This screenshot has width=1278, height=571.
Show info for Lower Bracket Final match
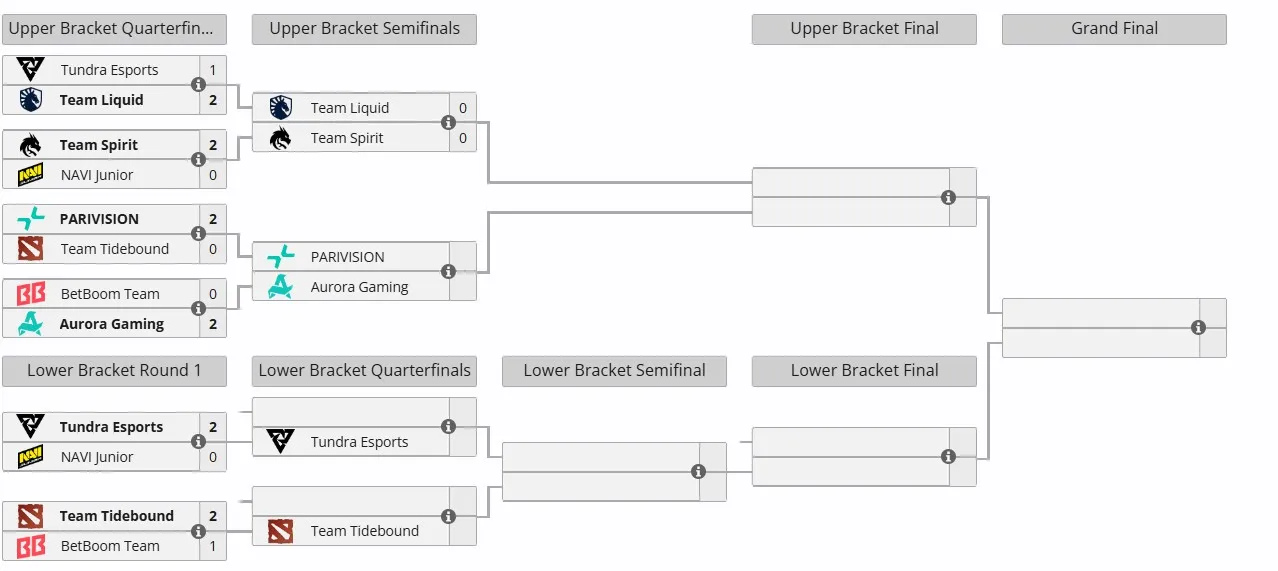click(x=948, y=456)
